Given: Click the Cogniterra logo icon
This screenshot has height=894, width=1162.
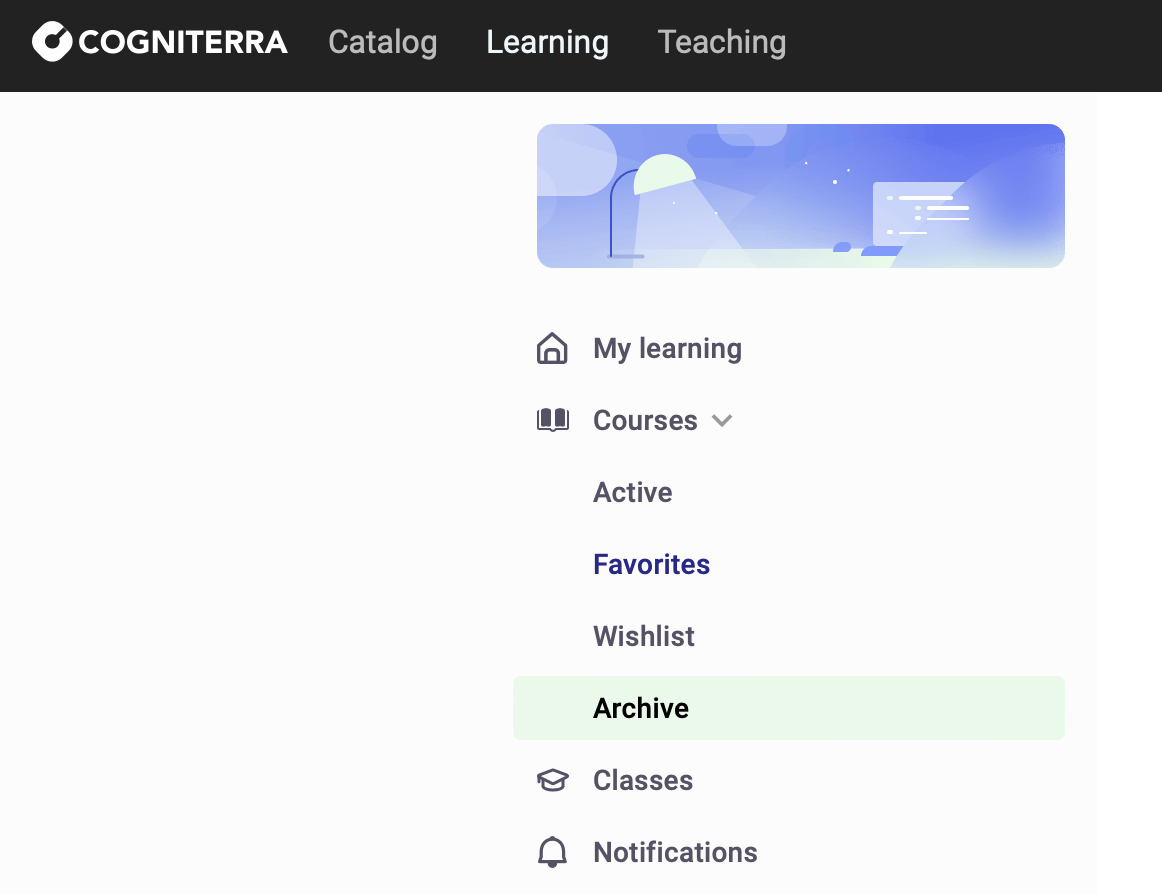Looking at the screenshot, I should tap(53, 42).
